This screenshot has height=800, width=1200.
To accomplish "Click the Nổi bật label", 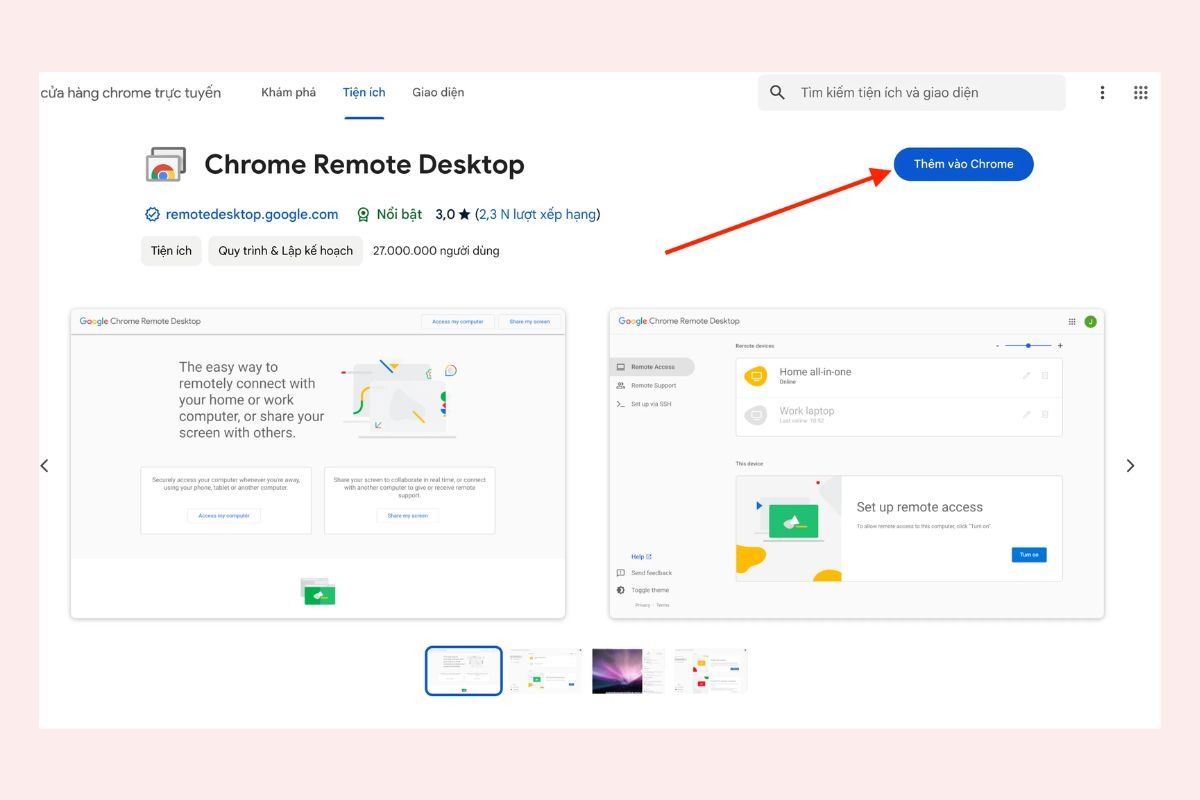I will pyautogui.click(x=399, y=214).
